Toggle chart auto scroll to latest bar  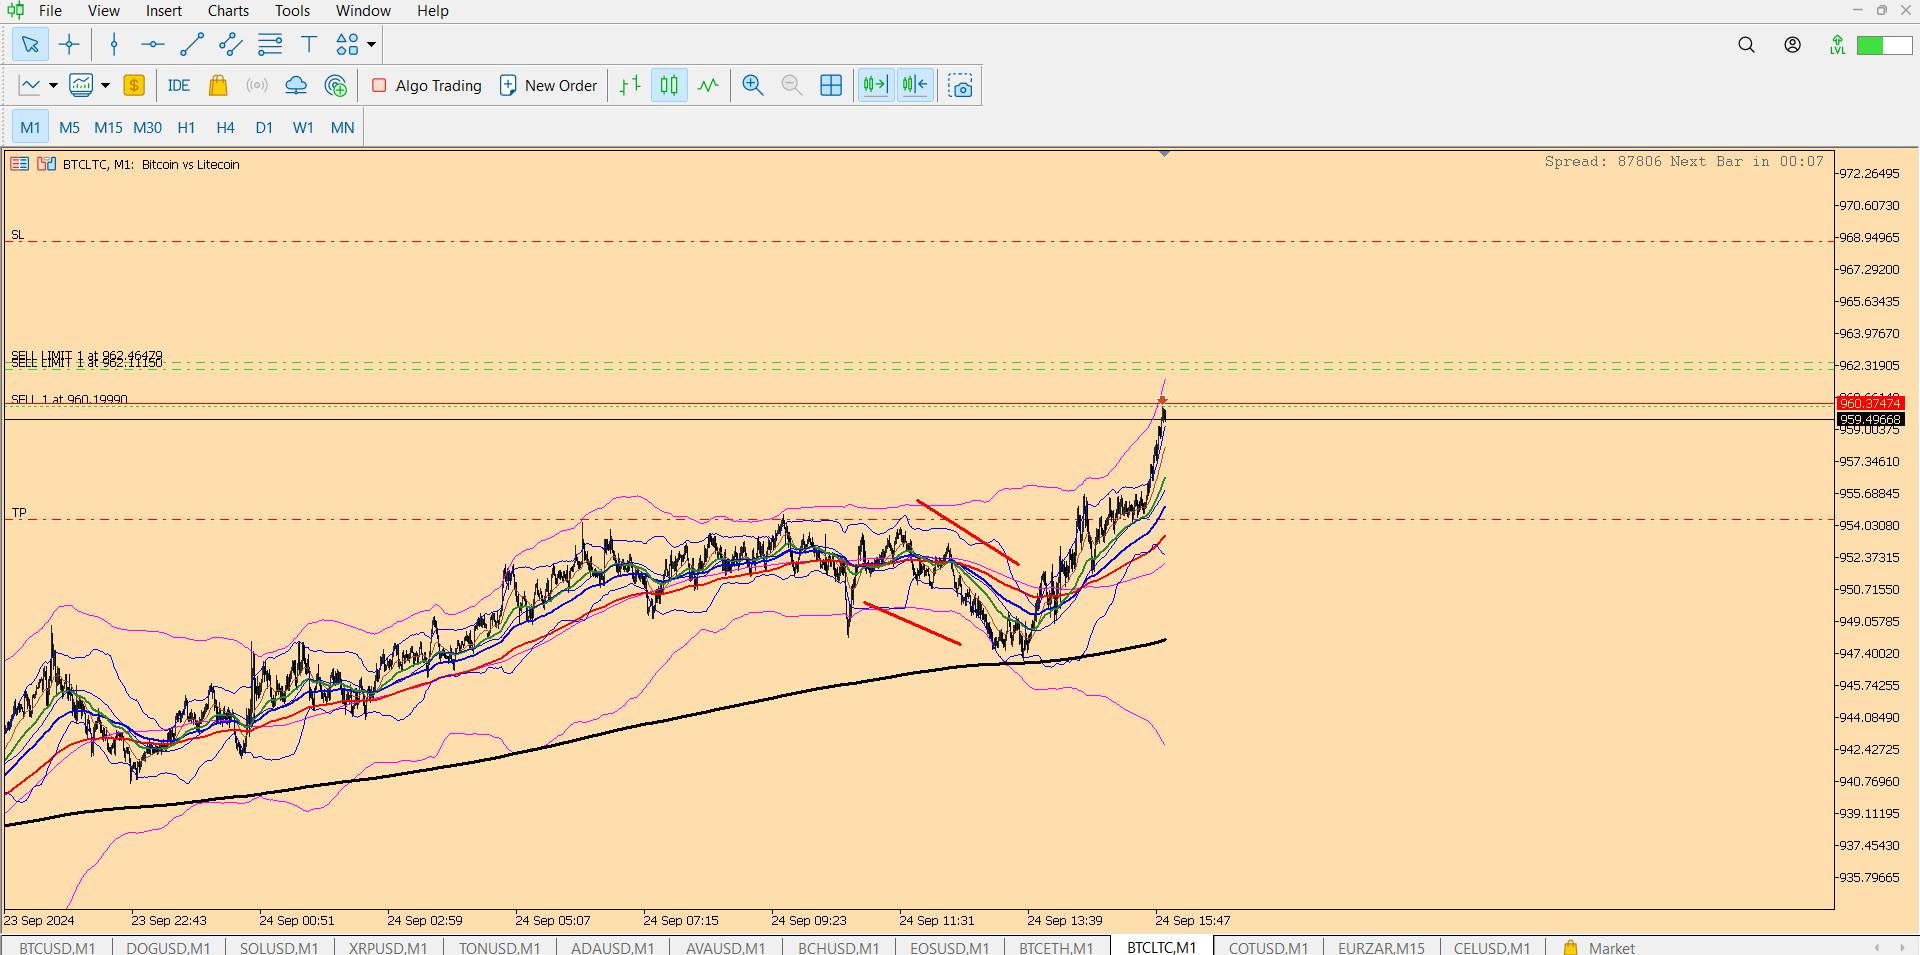875,86
